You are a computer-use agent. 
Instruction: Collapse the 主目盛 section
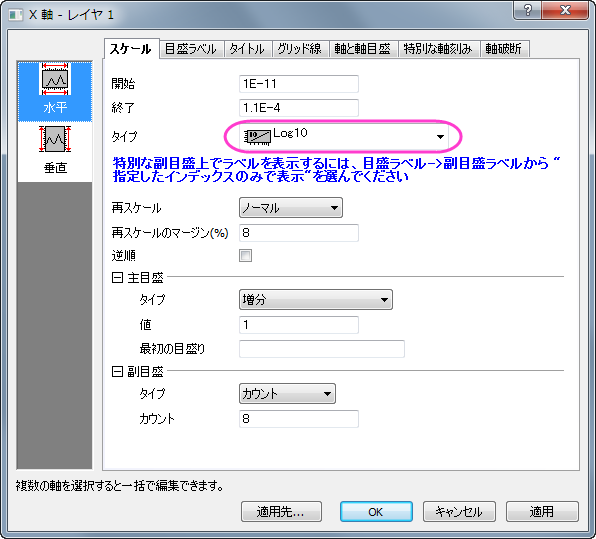pos(117,277)
